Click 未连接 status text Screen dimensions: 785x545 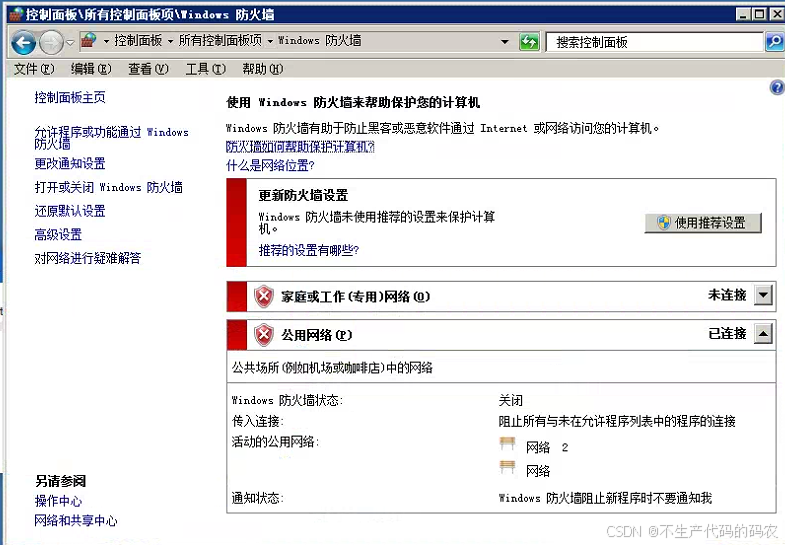727,295
